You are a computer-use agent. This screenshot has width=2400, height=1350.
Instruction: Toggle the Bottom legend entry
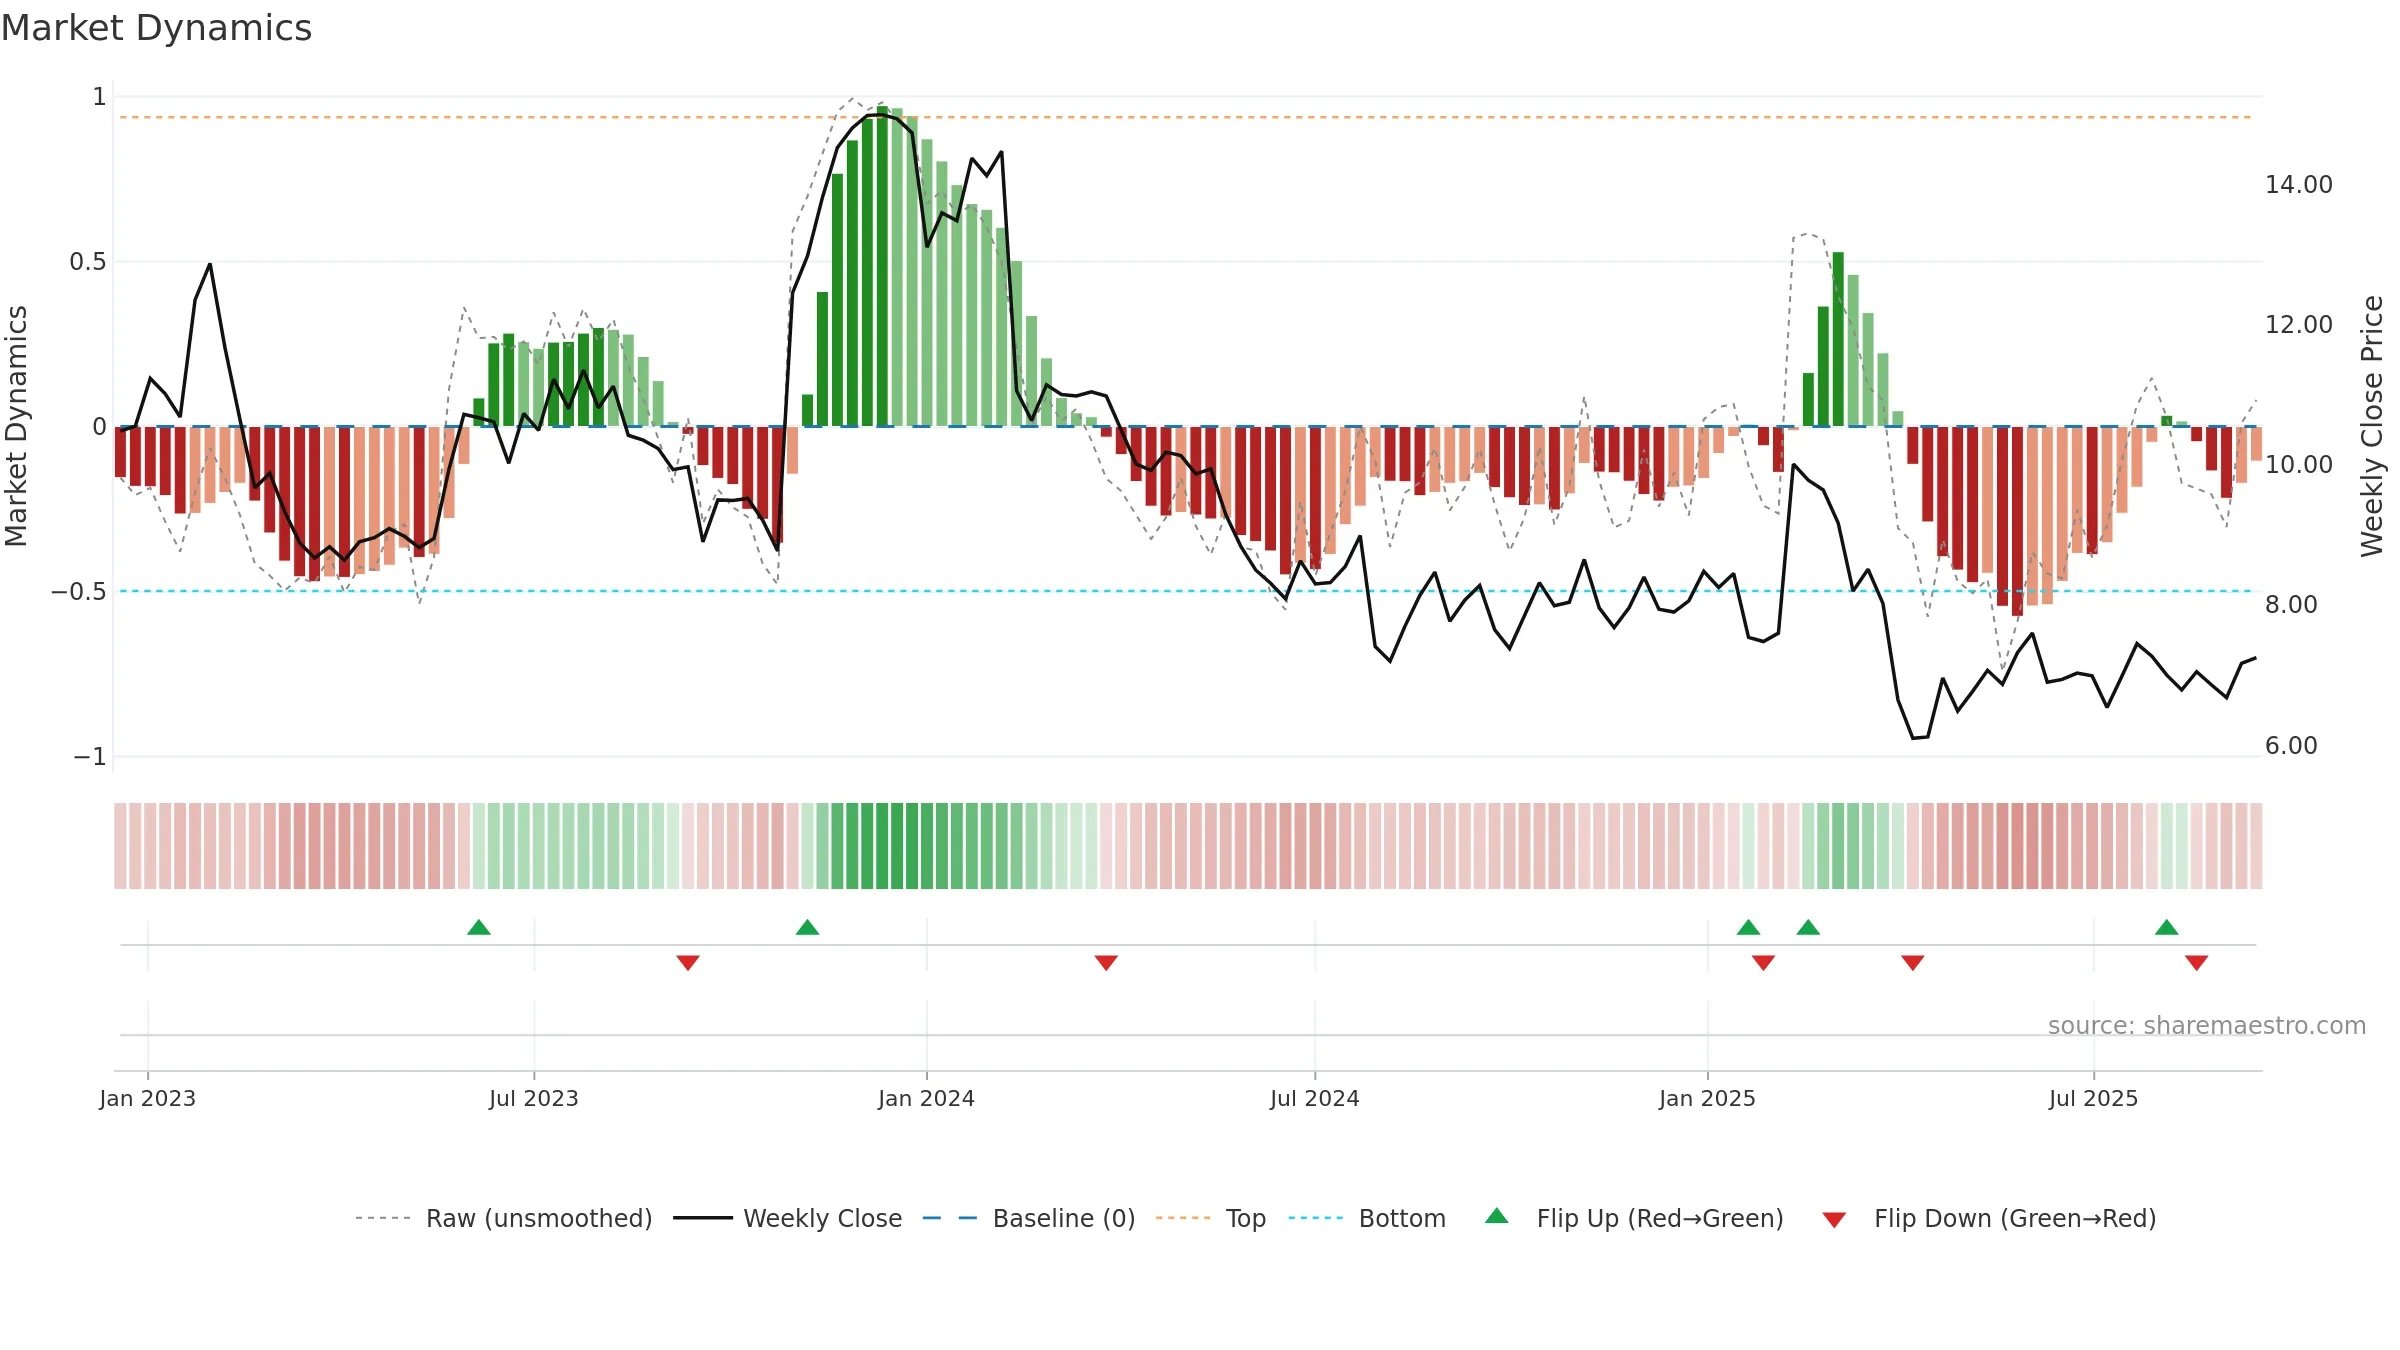pos(1367,1218)
